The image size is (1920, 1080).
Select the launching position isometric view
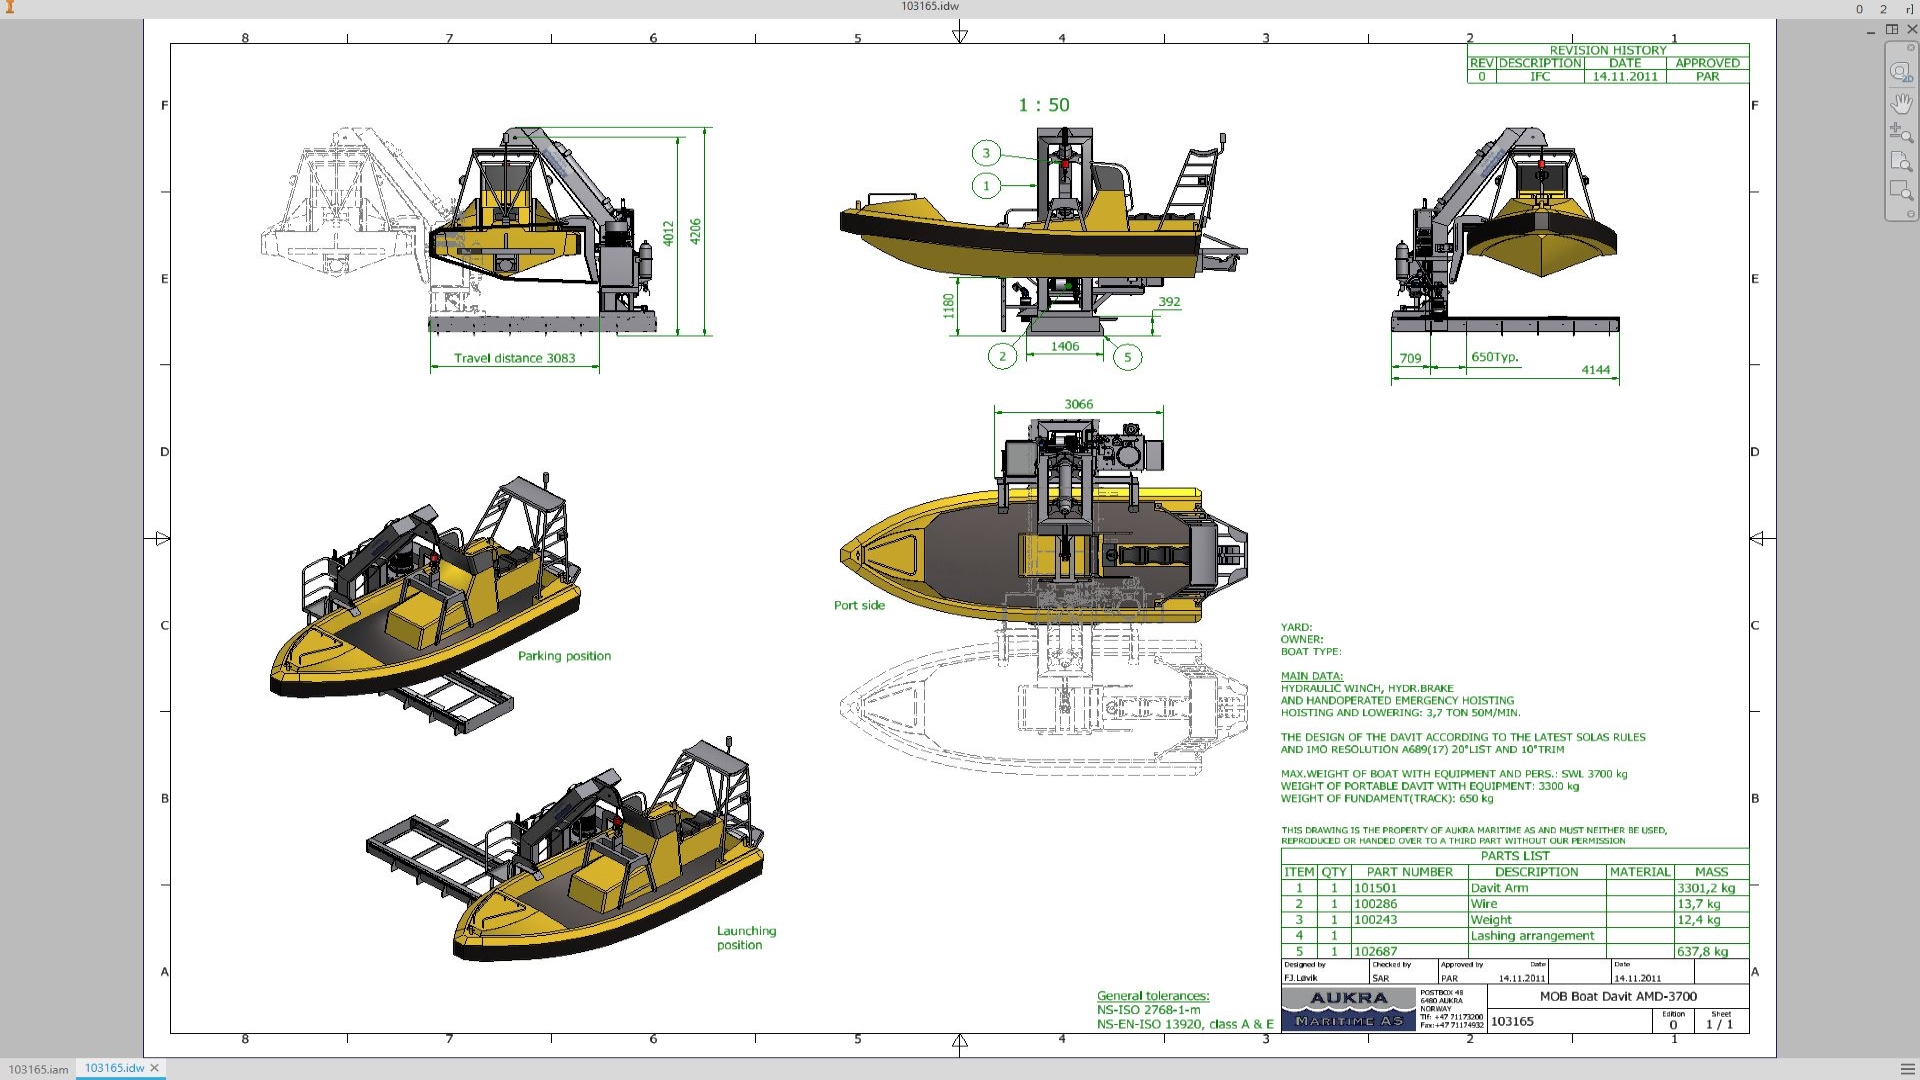click(565, 850)
